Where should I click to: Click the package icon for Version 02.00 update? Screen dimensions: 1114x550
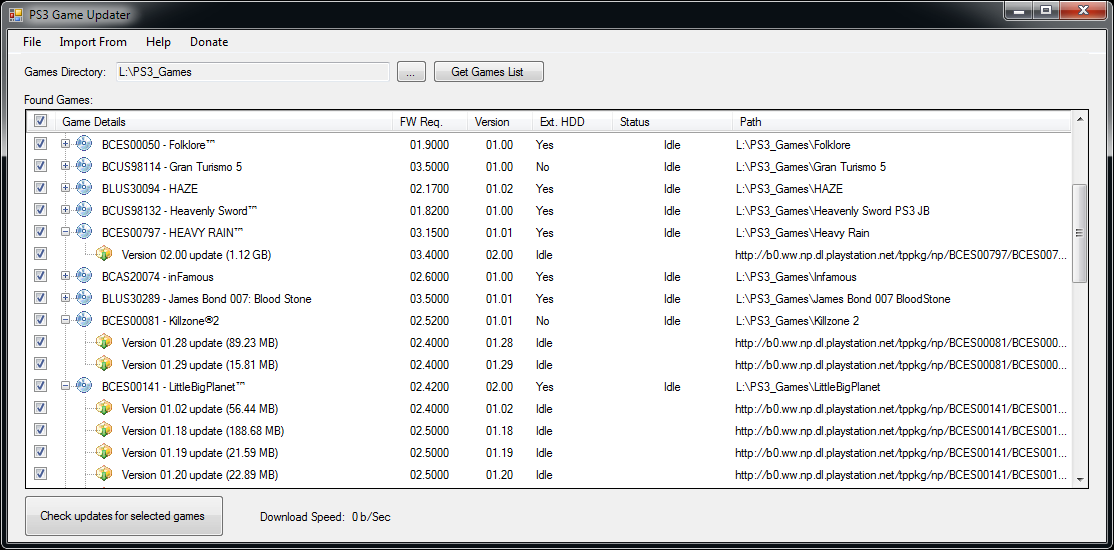coord(104,255)
